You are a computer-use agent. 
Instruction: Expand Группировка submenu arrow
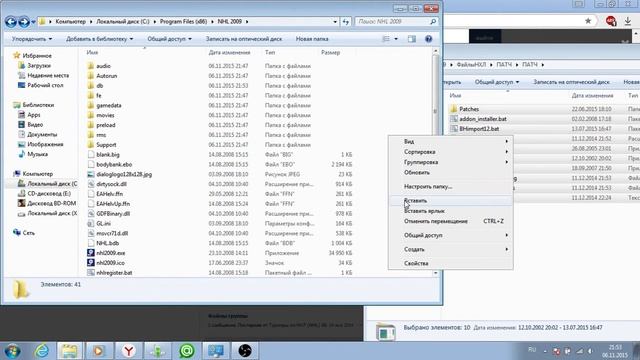pyautogui.click(x=507, y=162)
